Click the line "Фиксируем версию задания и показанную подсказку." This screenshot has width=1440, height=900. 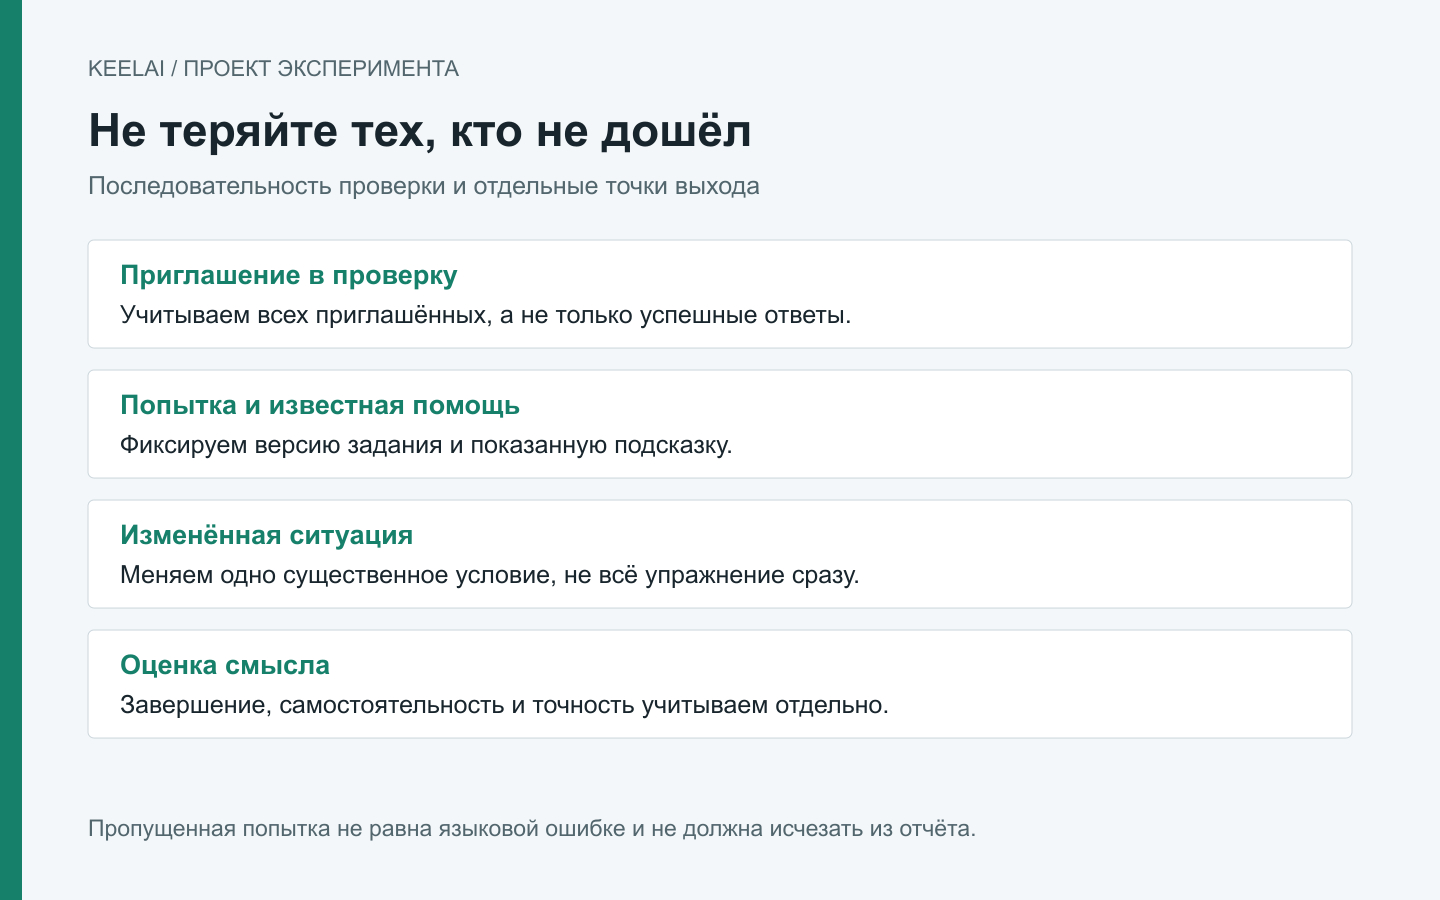click(x=426, y=445)
